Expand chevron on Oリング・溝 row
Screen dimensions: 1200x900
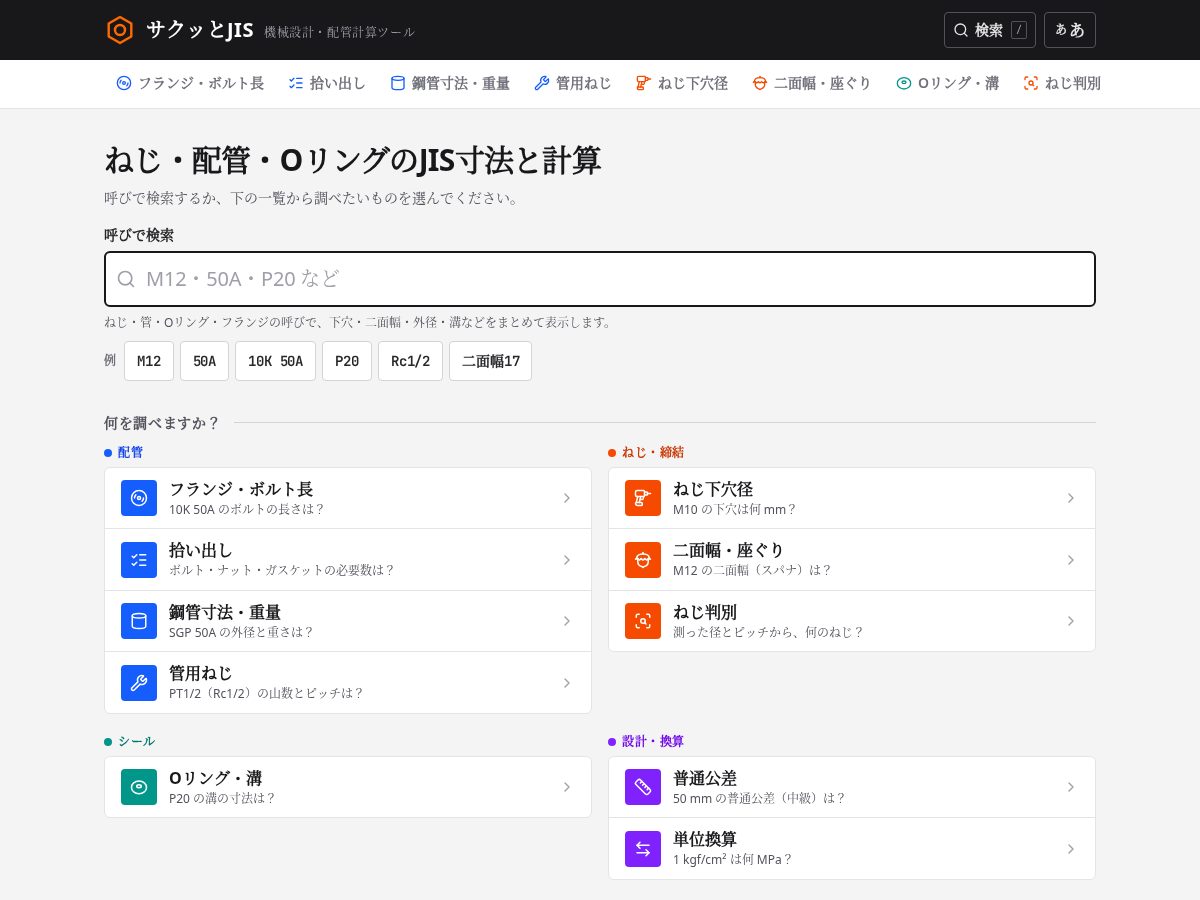[567, 787]
